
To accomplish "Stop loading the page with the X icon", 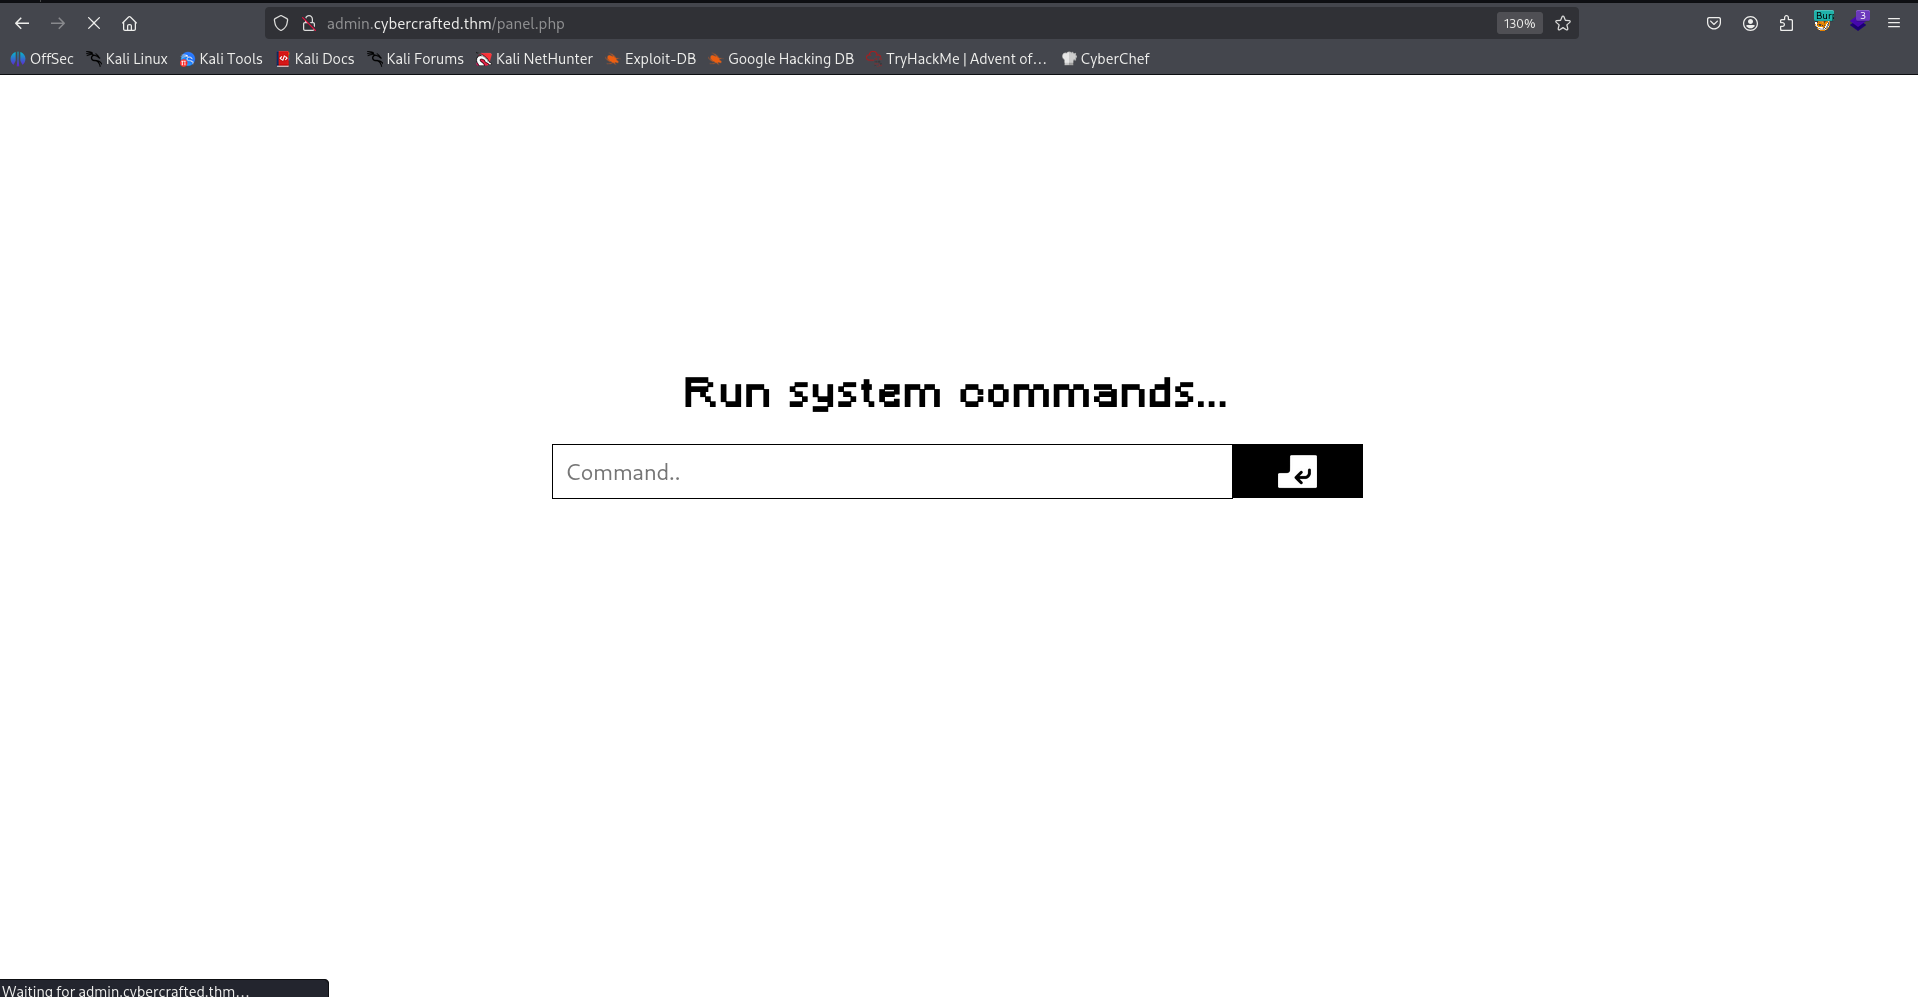I will tap(94, 23).
